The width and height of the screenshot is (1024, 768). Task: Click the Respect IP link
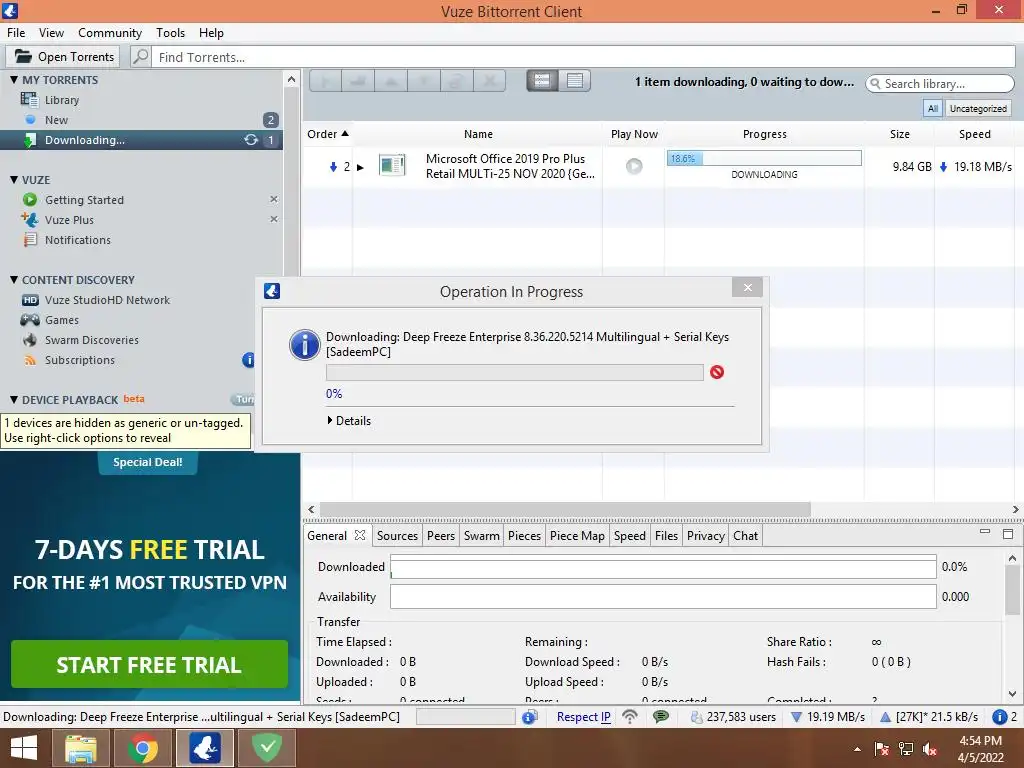click(583, 717)
